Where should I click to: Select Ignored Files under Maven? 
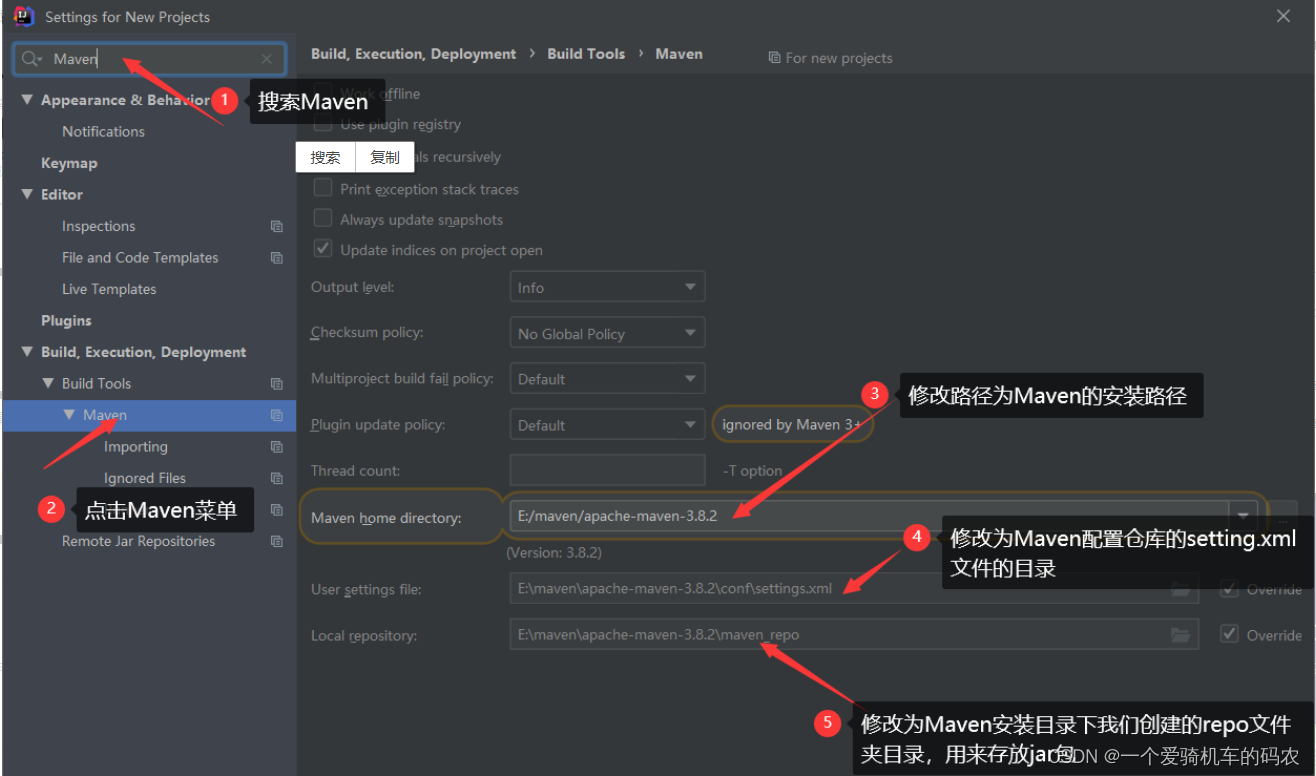pos(145,478)
